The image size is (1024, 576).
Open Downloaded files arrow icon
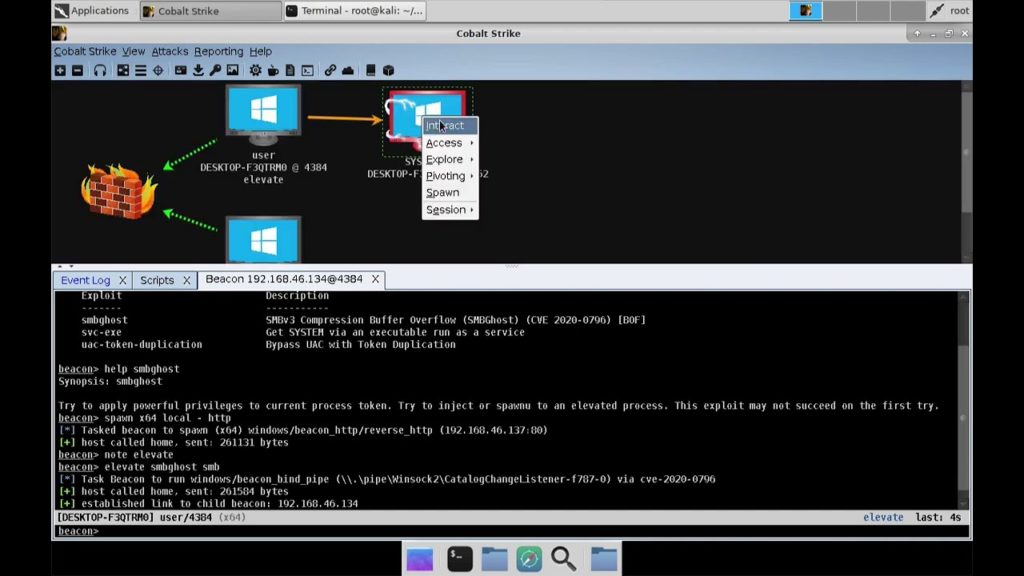coord(198,71)
